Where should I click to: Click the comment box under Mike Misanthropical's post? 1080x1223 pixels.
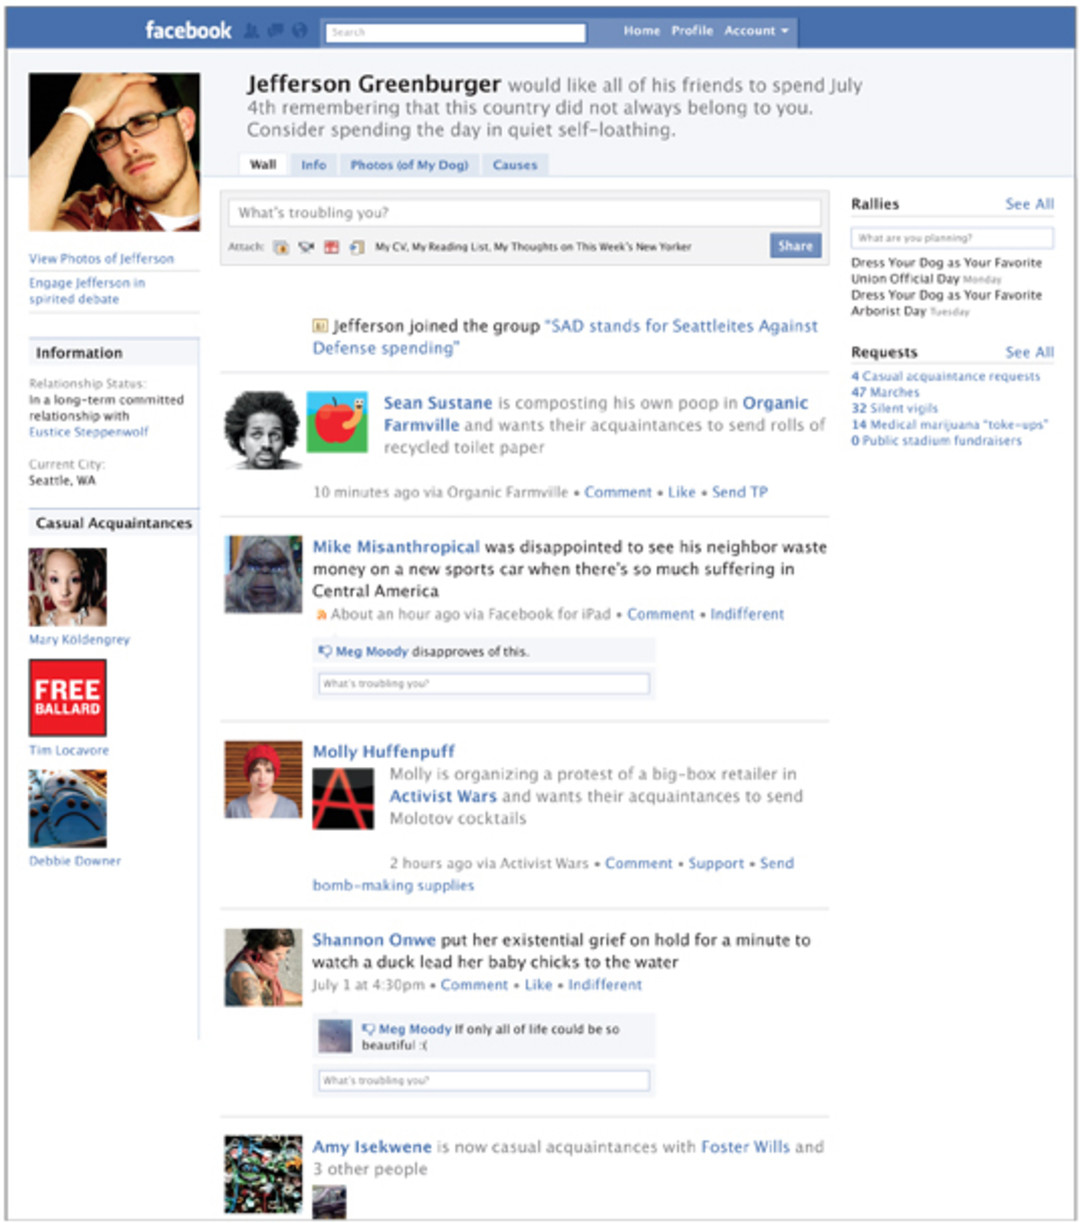click(483, 683)
